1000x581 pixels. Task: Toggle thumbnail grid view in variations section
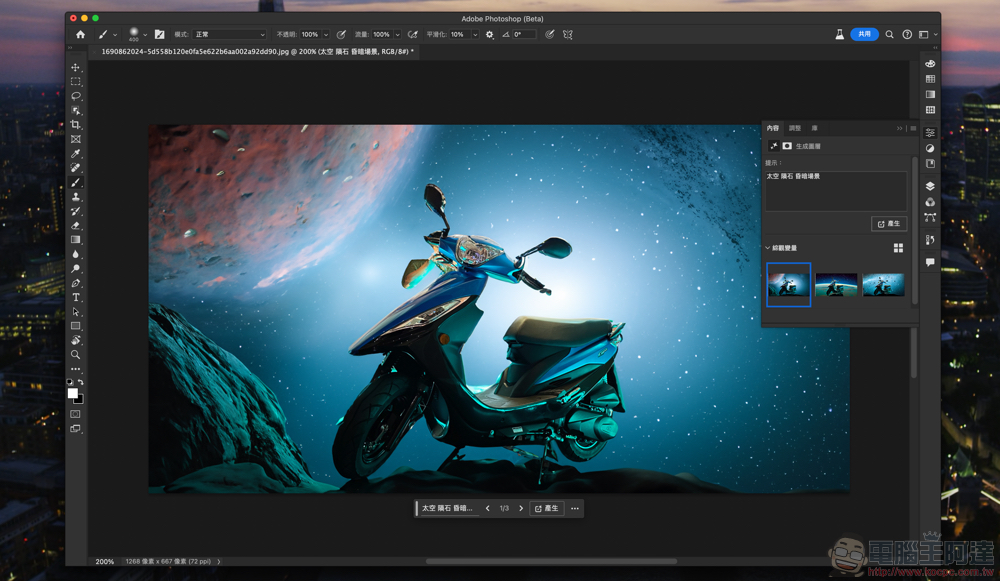coord(898,248)
